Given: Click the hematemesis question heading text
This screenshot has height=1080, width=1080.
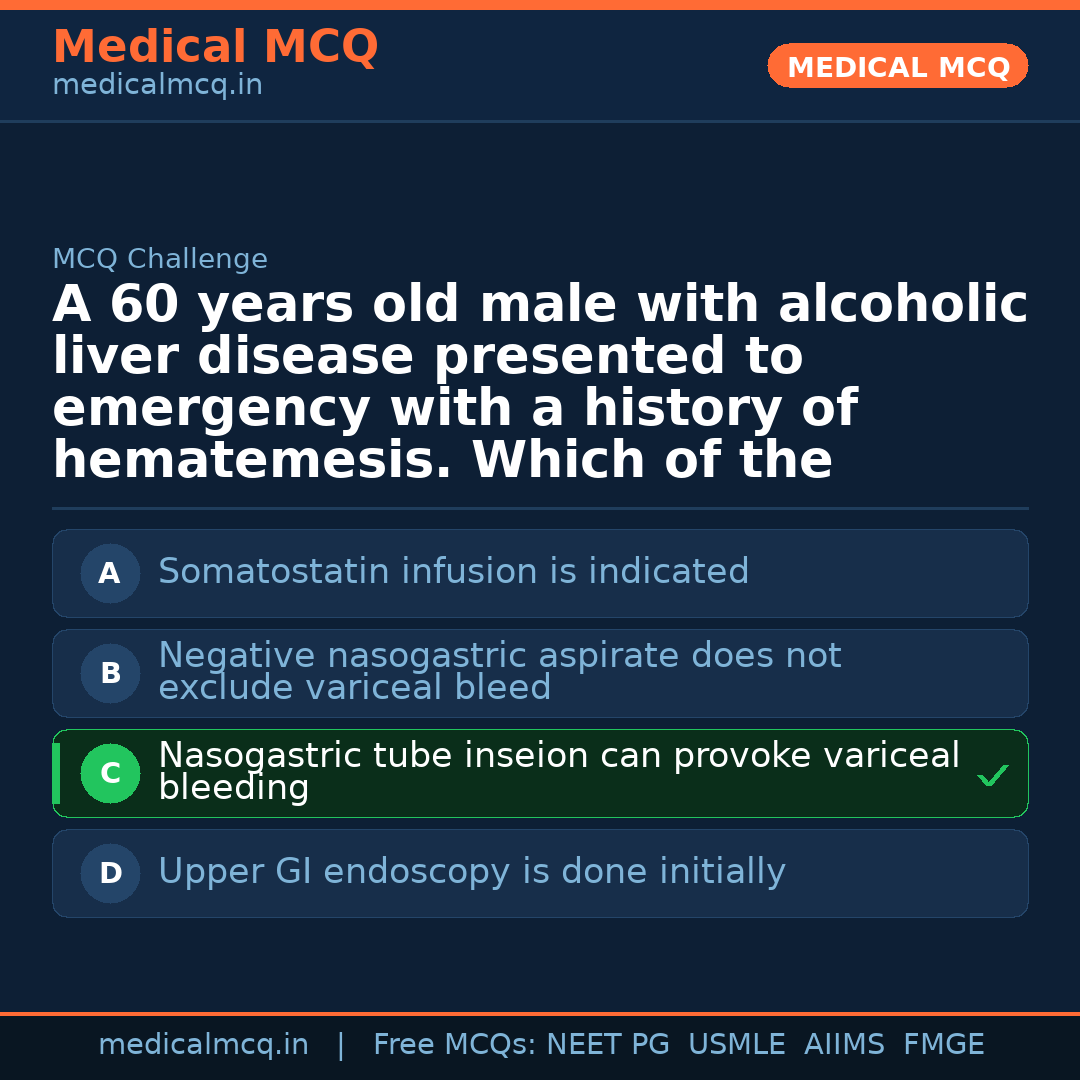Looking at the screenshot, I should pos(540,383).
